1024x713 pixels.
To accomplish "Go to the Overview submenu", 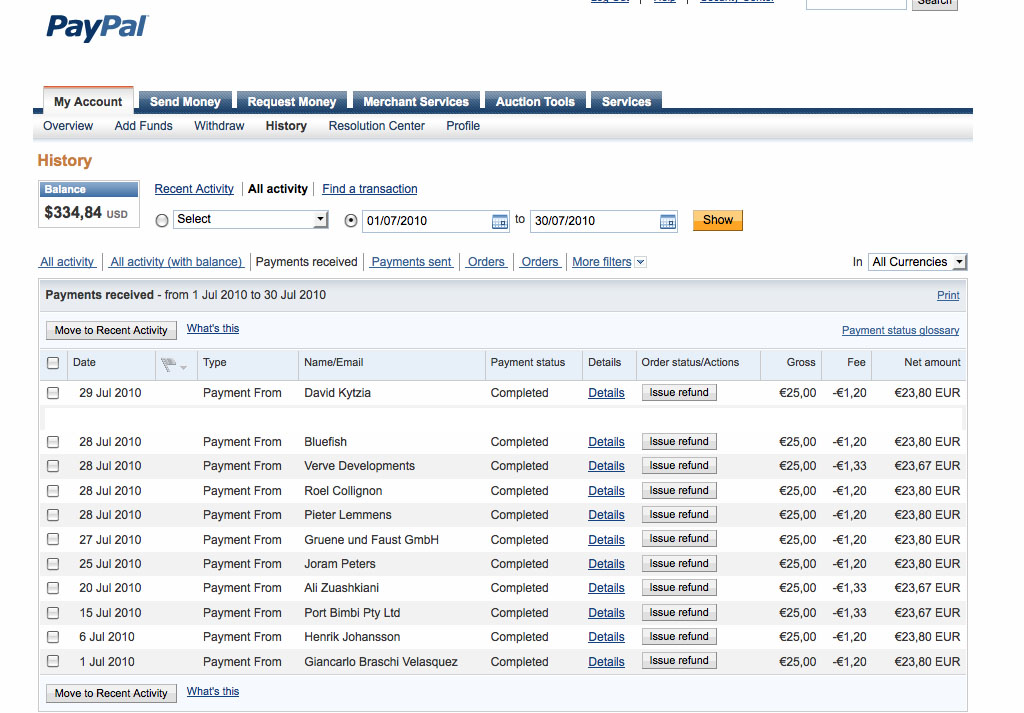I will coord(68,126).
